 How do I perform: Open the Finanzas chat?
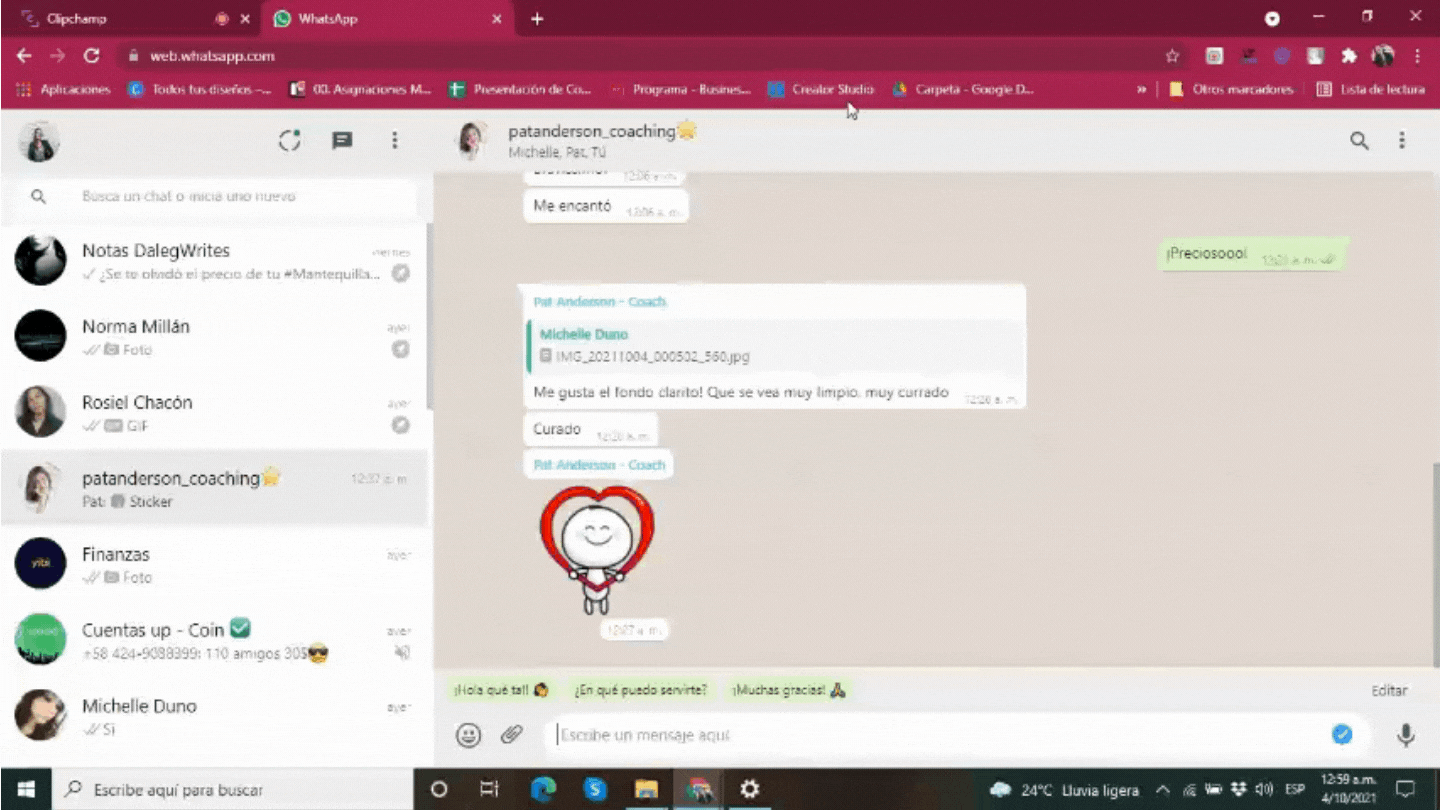tap(215, 565)
